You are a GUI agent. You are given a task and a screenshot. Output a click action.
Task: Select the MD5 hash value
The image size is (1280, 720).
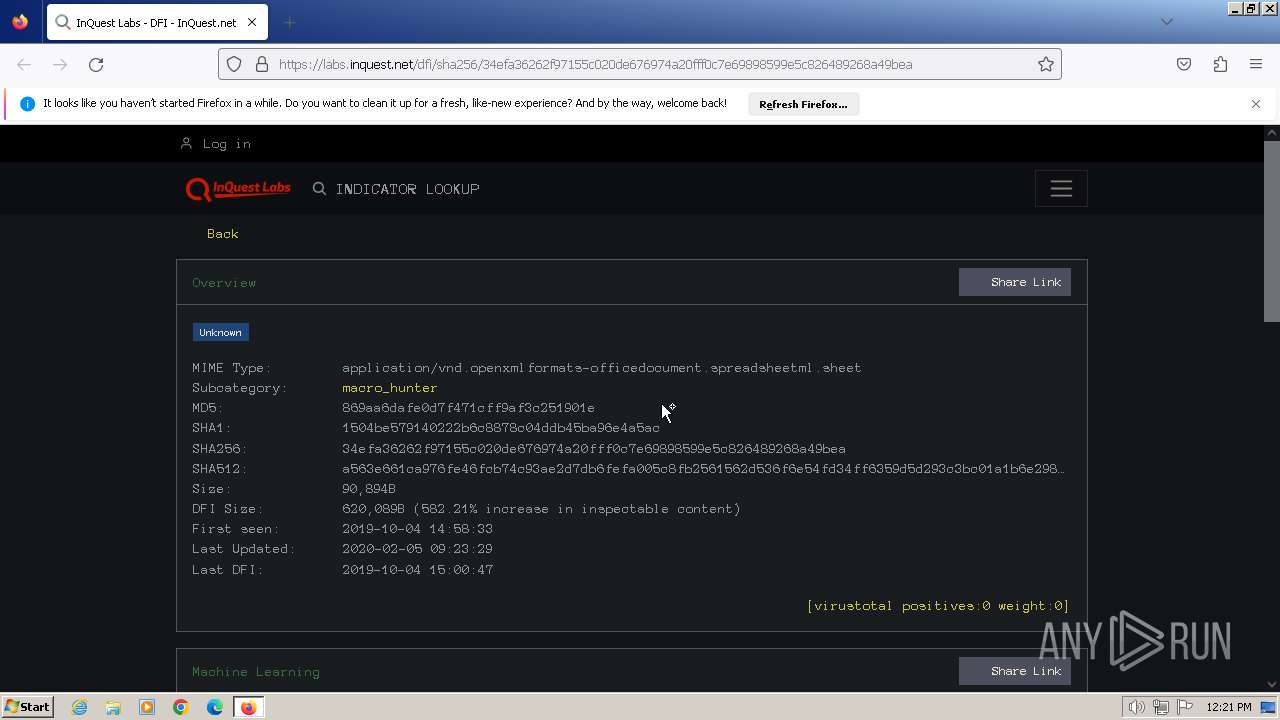pyautogui.click(x=468, y=408)
